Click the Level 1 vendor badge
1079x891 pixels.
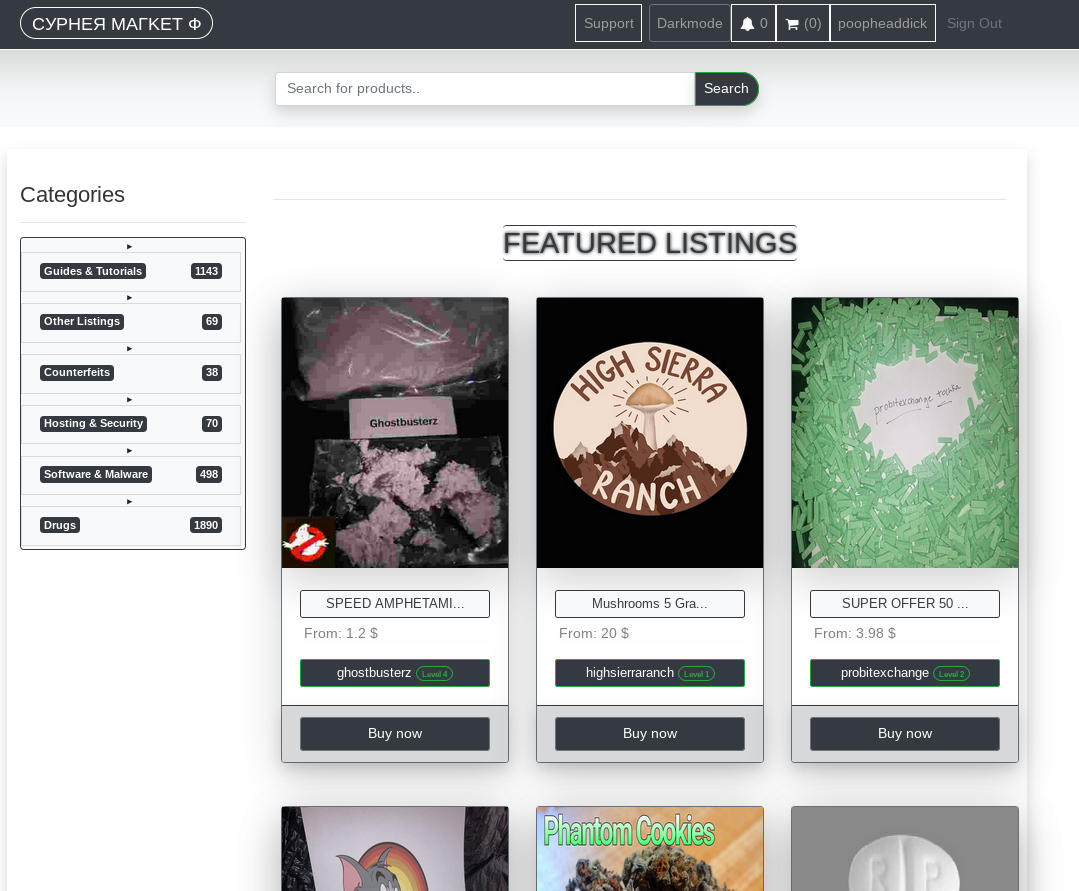[696, 674]
